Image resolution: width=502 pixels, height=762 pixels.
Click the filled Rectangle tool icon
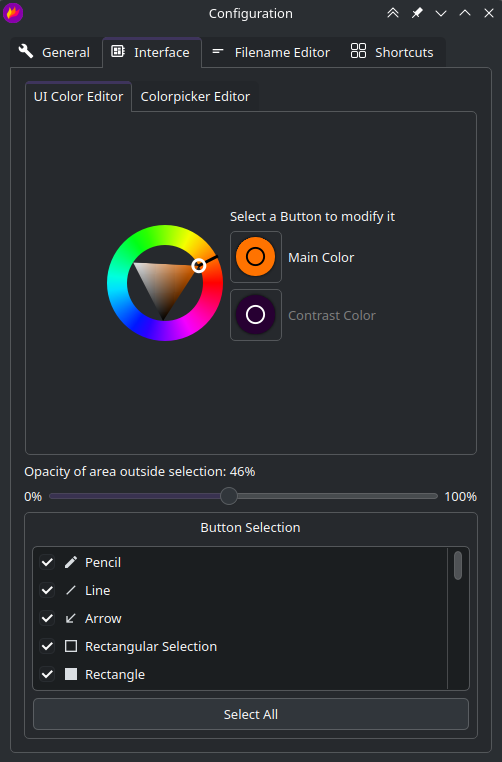coord(71,674)
